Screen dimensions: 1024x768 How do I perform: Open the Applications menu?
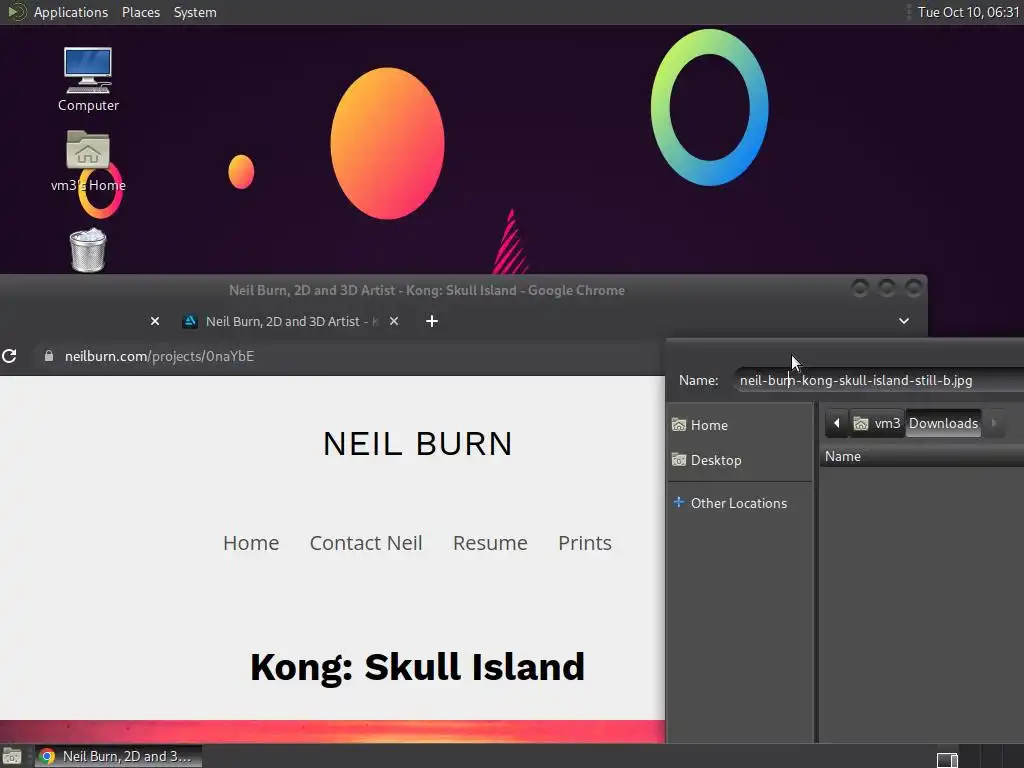click(x=71, y=12)
